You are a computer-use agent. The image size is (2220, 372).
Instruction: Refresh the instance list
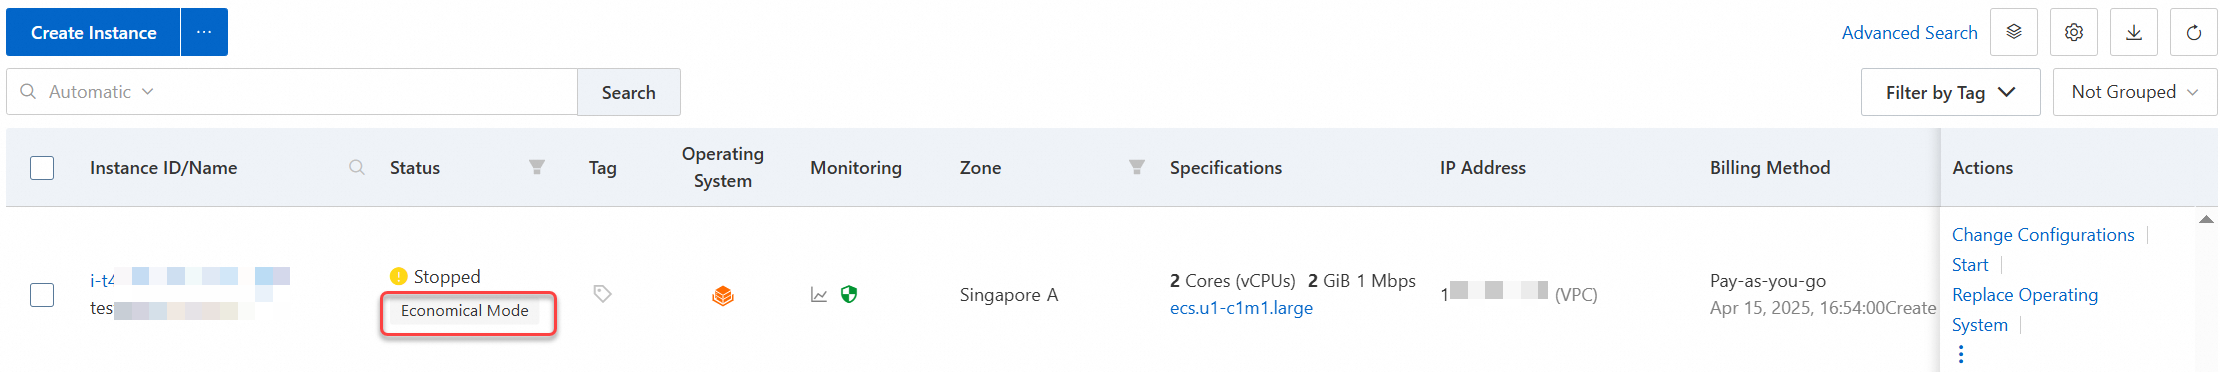[x=2194, y=32]
